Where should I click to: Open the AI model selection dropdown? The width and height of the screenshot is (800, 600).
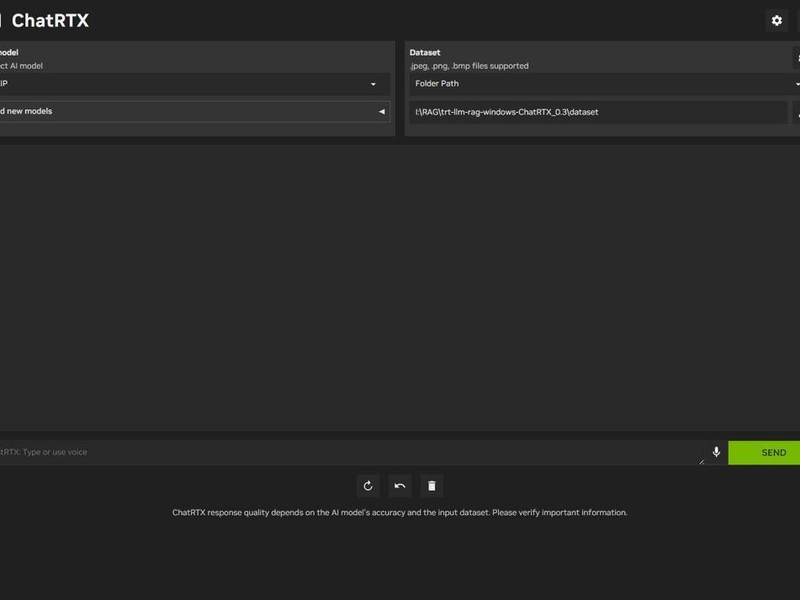pos(195,84)
